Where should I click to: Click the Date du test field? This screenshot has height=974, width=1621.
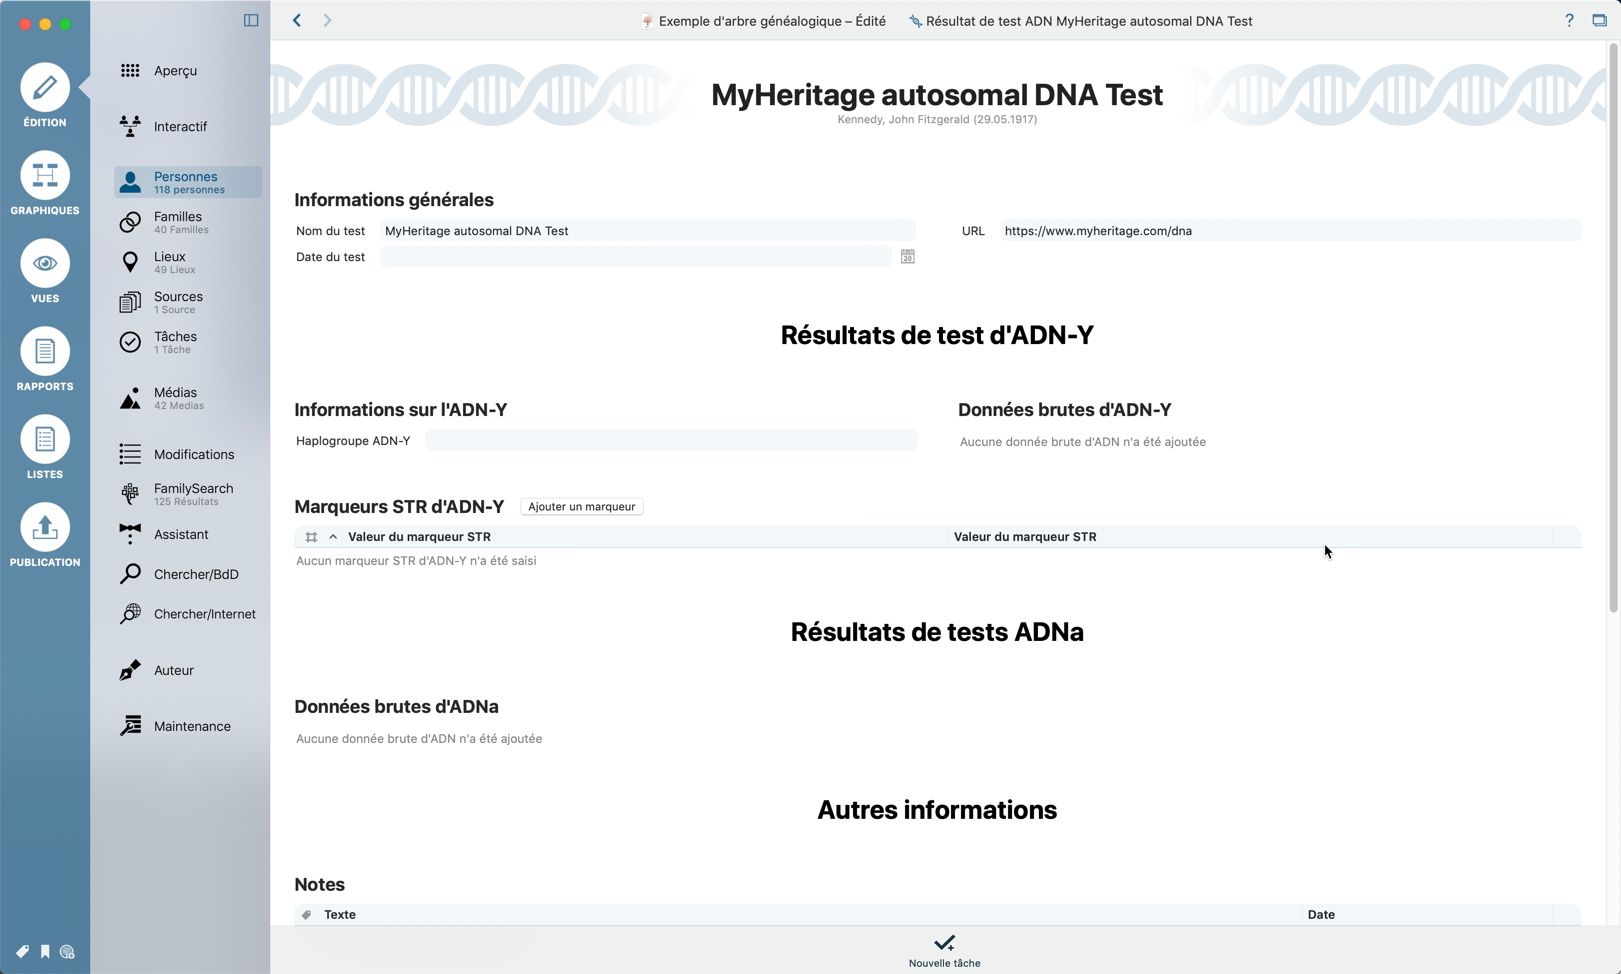[x=635, y=257]
